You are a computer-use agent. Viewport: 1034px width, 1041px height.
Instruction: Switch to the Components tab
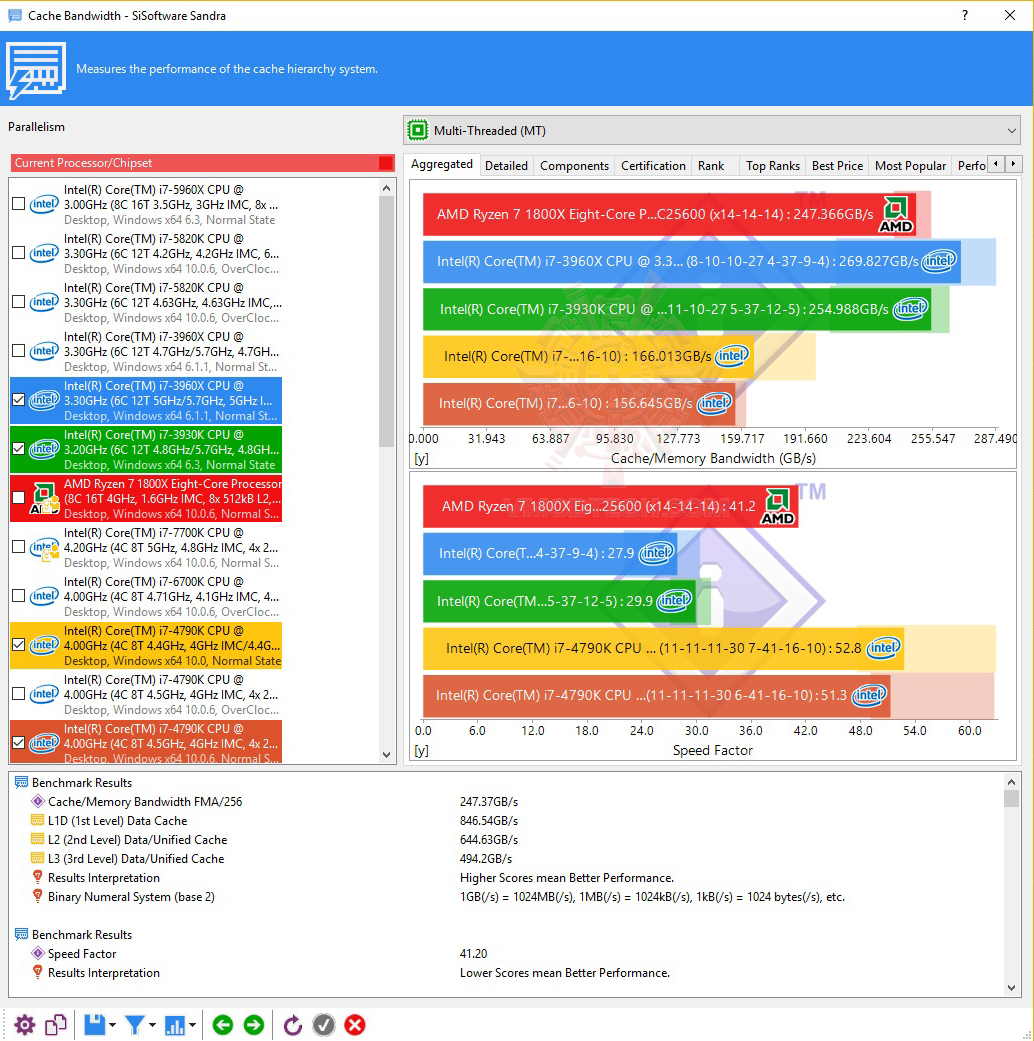[574, 166]
